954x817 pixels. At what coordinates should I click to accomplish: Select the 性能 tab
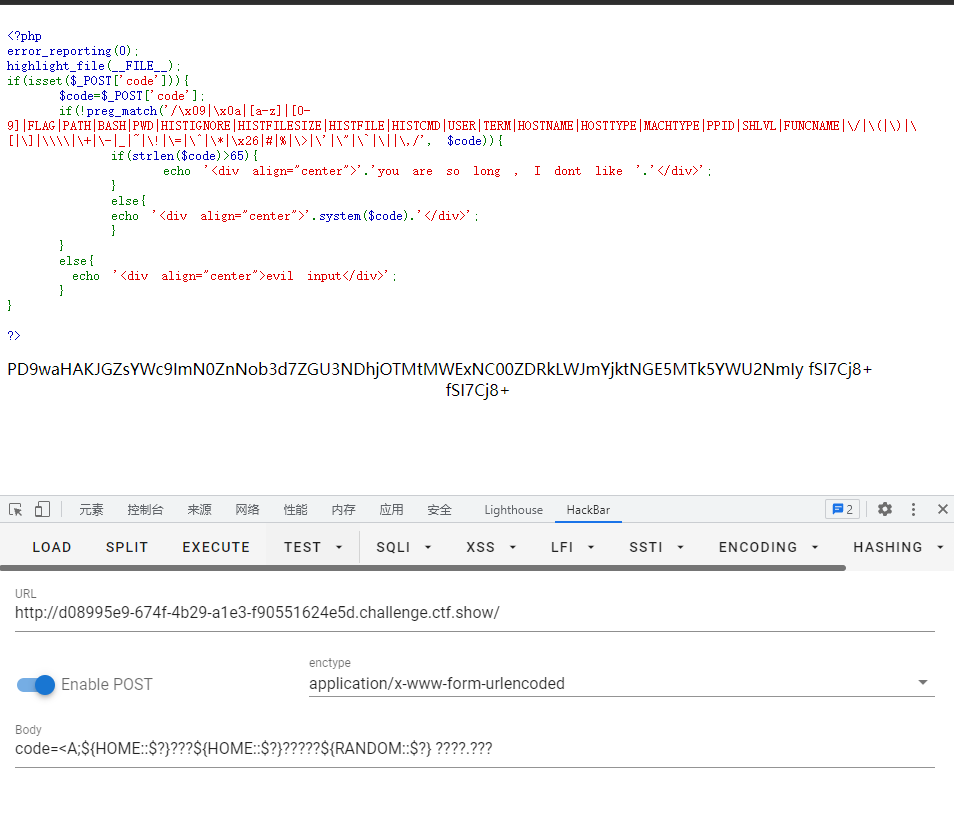point(296,510)
